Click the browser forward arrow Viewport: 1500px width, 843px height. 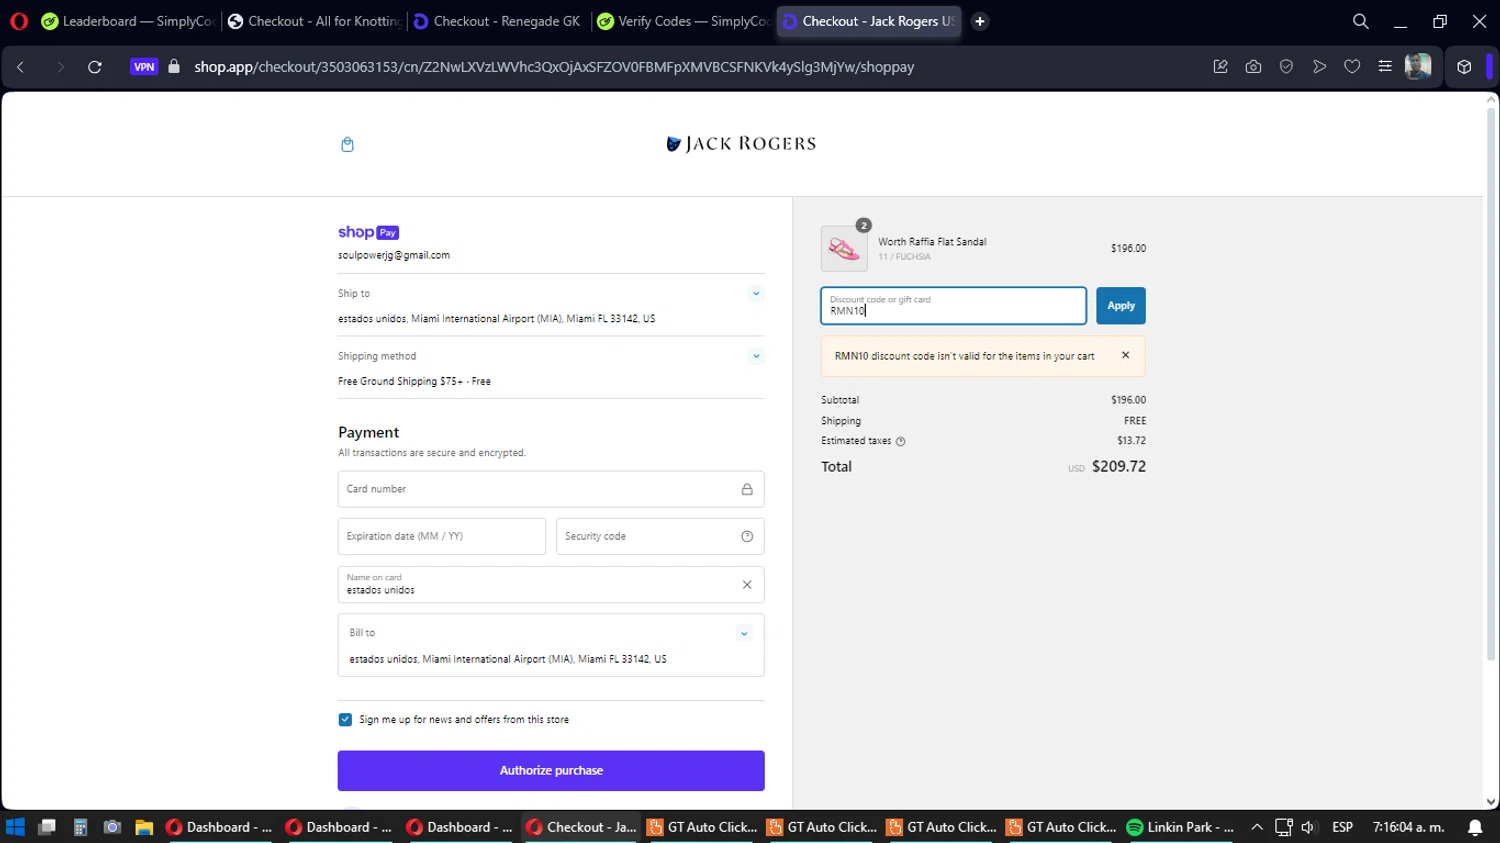click(60, 67)
